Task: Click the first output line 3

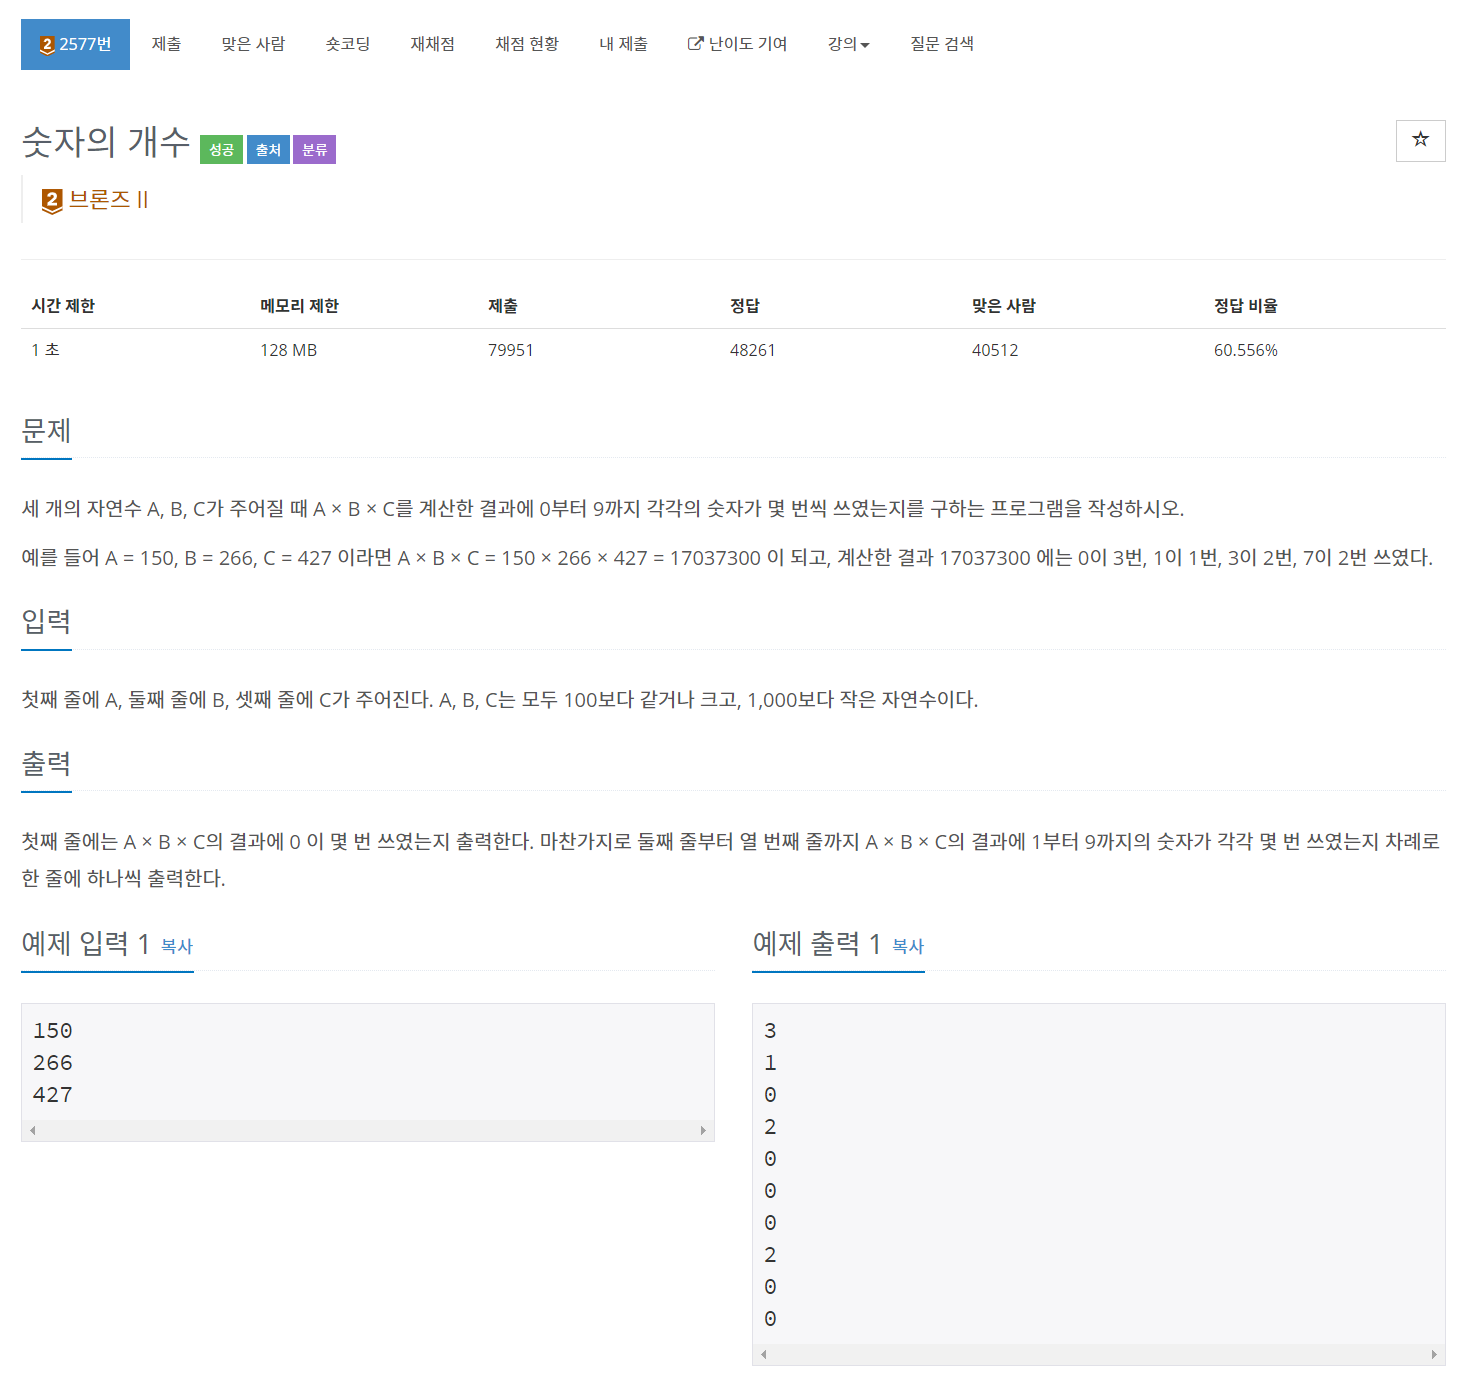Action: (770, 1031)
